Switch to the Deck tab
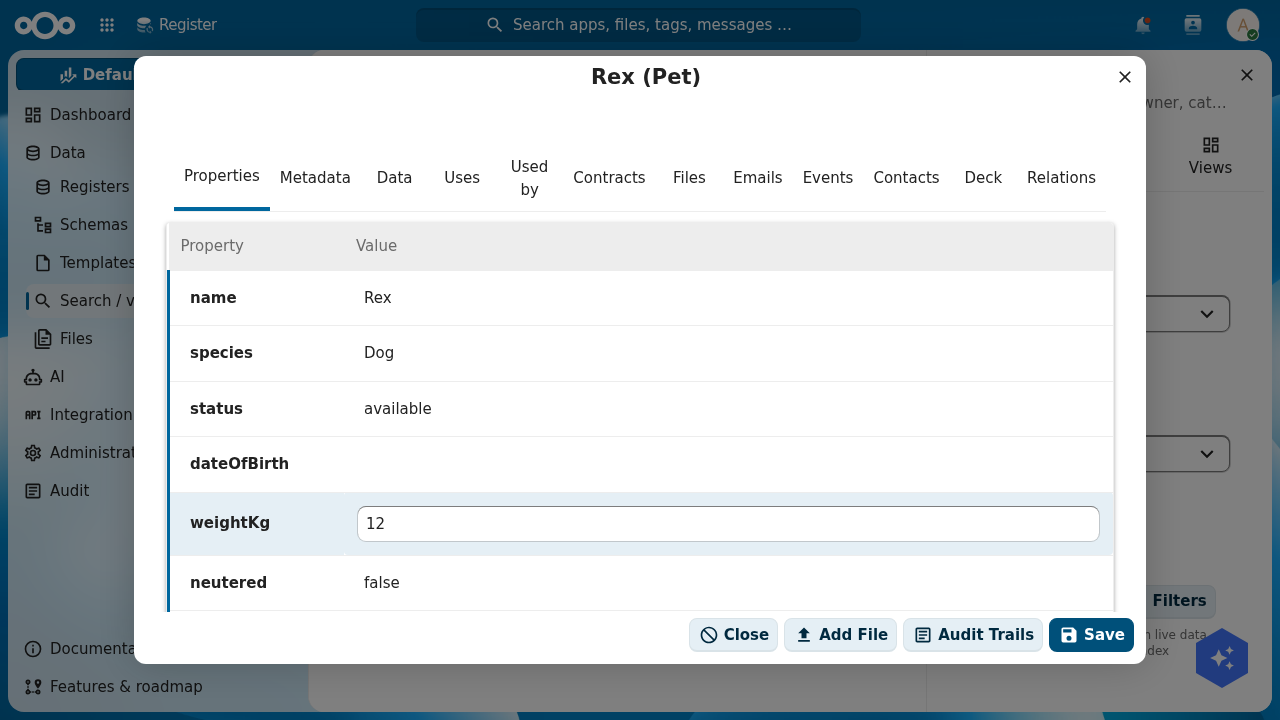The width and height of the screenshot is (1280, 720). coord(983,178)
